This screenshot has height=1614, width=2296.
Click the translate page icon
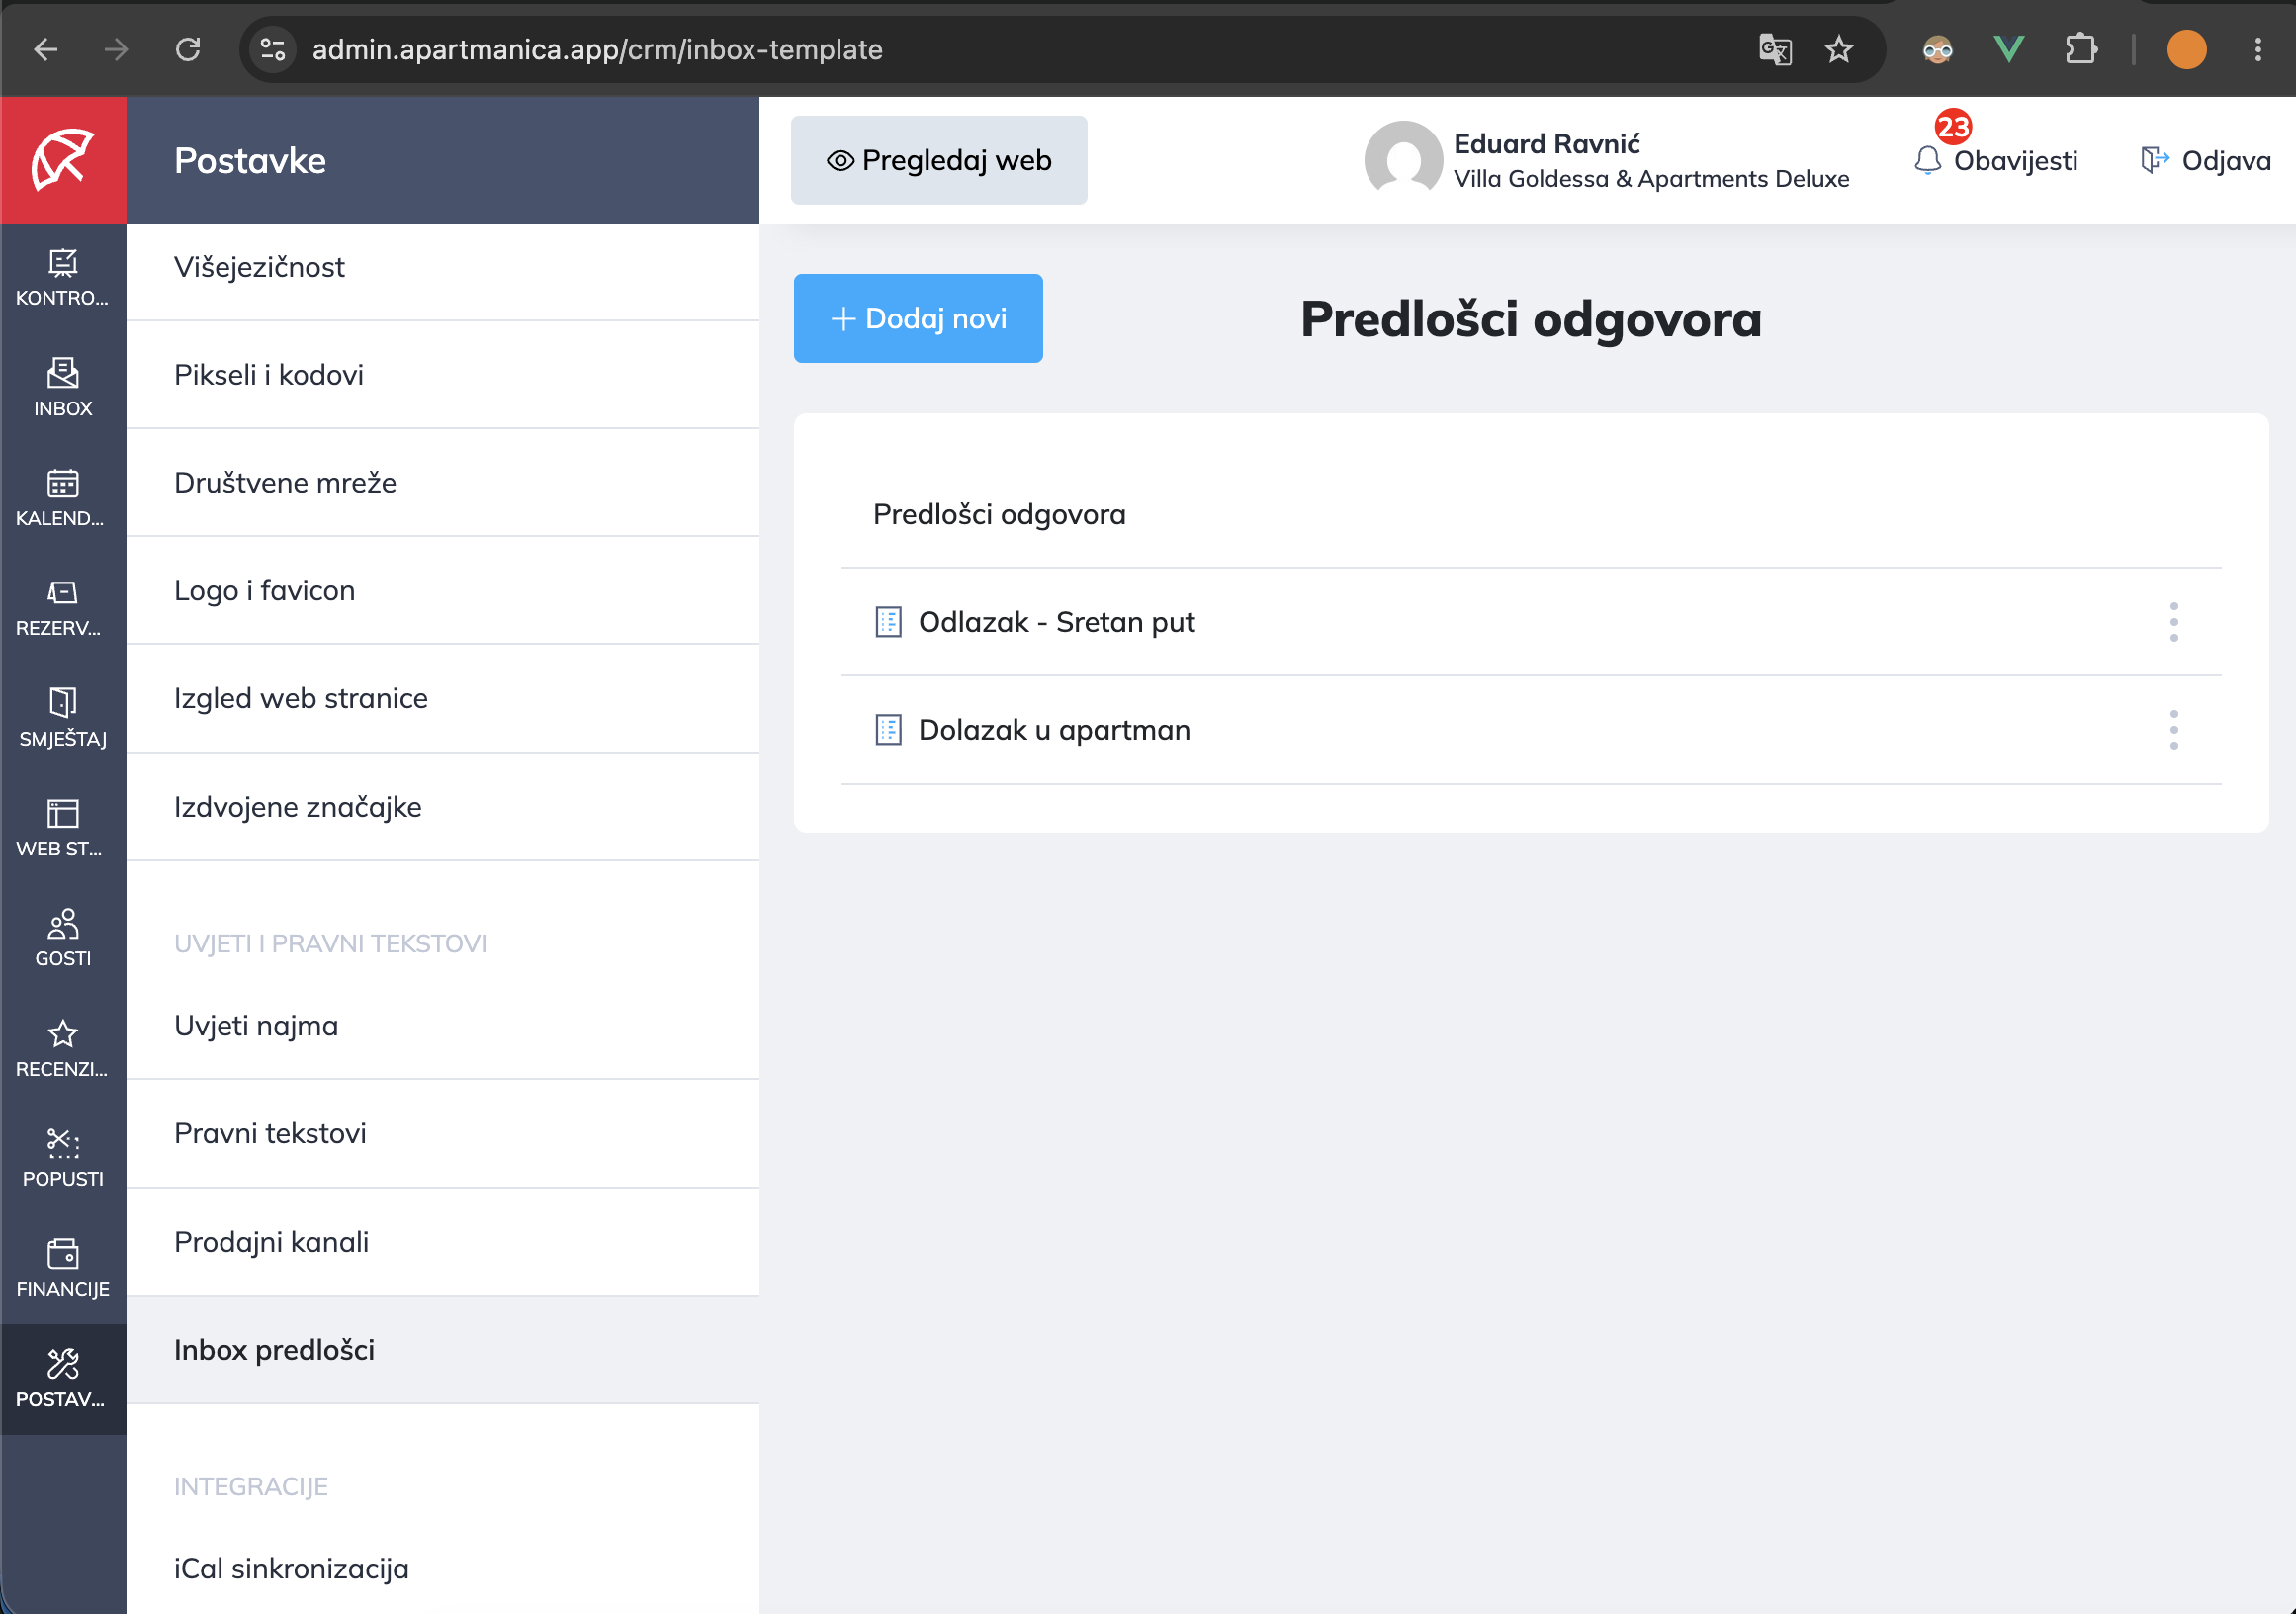pyautogui.click(x=1775, y=49)
